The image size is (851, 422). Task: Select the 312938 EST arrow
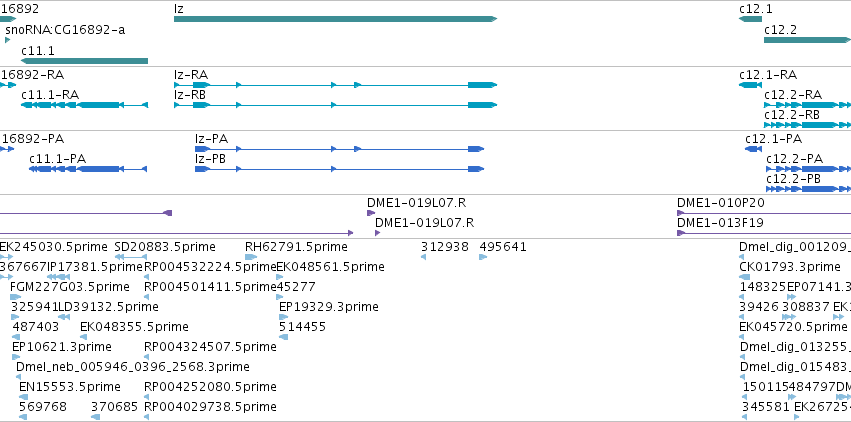pyautogui.click(x=423, y=257)
